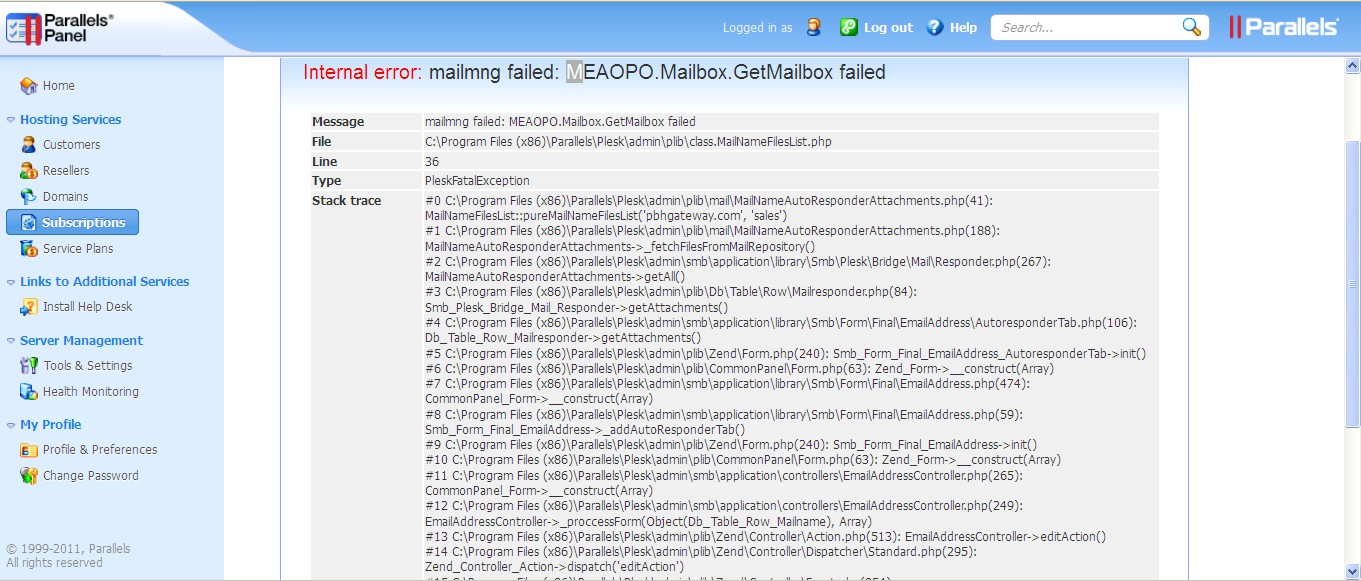
Task: Click the Customers person icon
Action: tap(28, 145)
